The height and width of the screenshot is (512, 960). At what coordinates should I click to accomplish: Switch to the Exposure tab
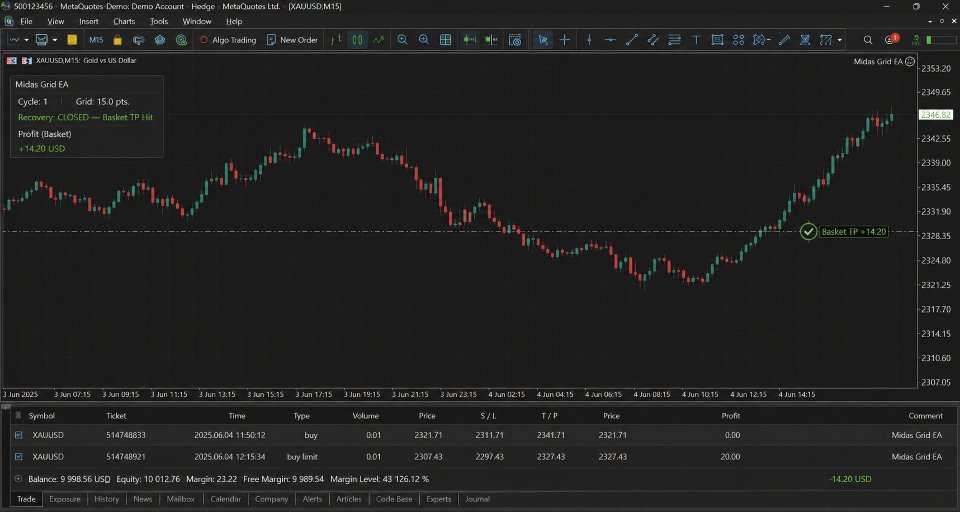(x=65, y=499)
